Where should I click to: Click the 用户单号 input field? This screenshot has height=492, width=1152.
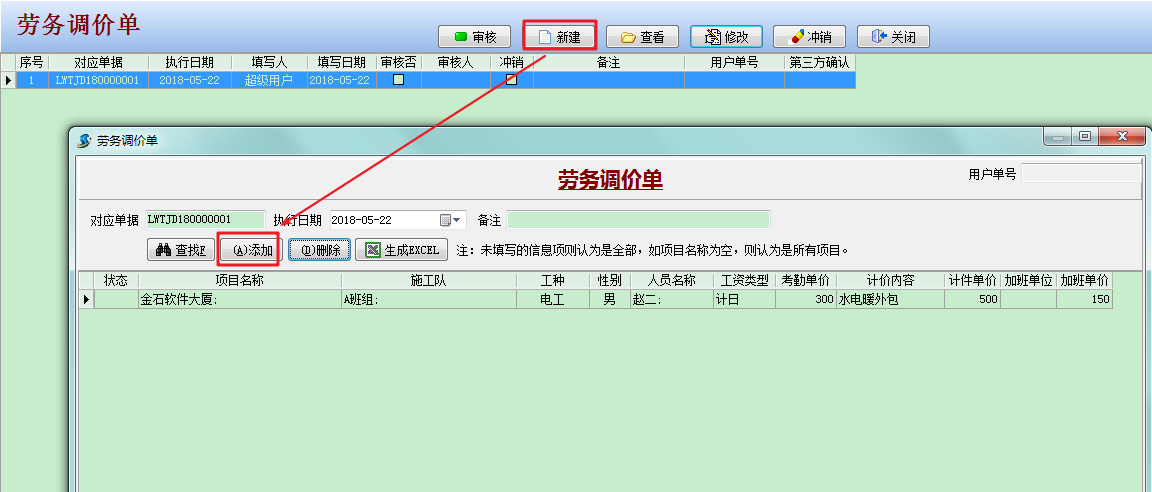tap(1081, 173)
